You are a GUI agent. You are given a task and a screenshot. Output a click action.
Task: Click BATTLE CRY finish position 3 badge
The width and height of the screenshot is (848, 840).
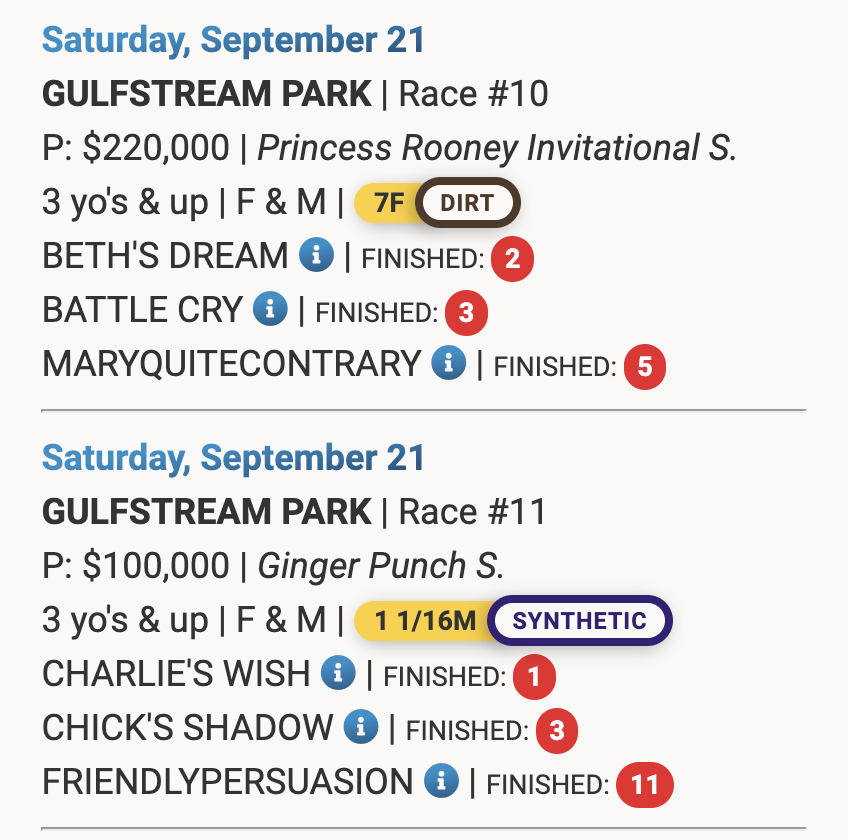[466, 313]
